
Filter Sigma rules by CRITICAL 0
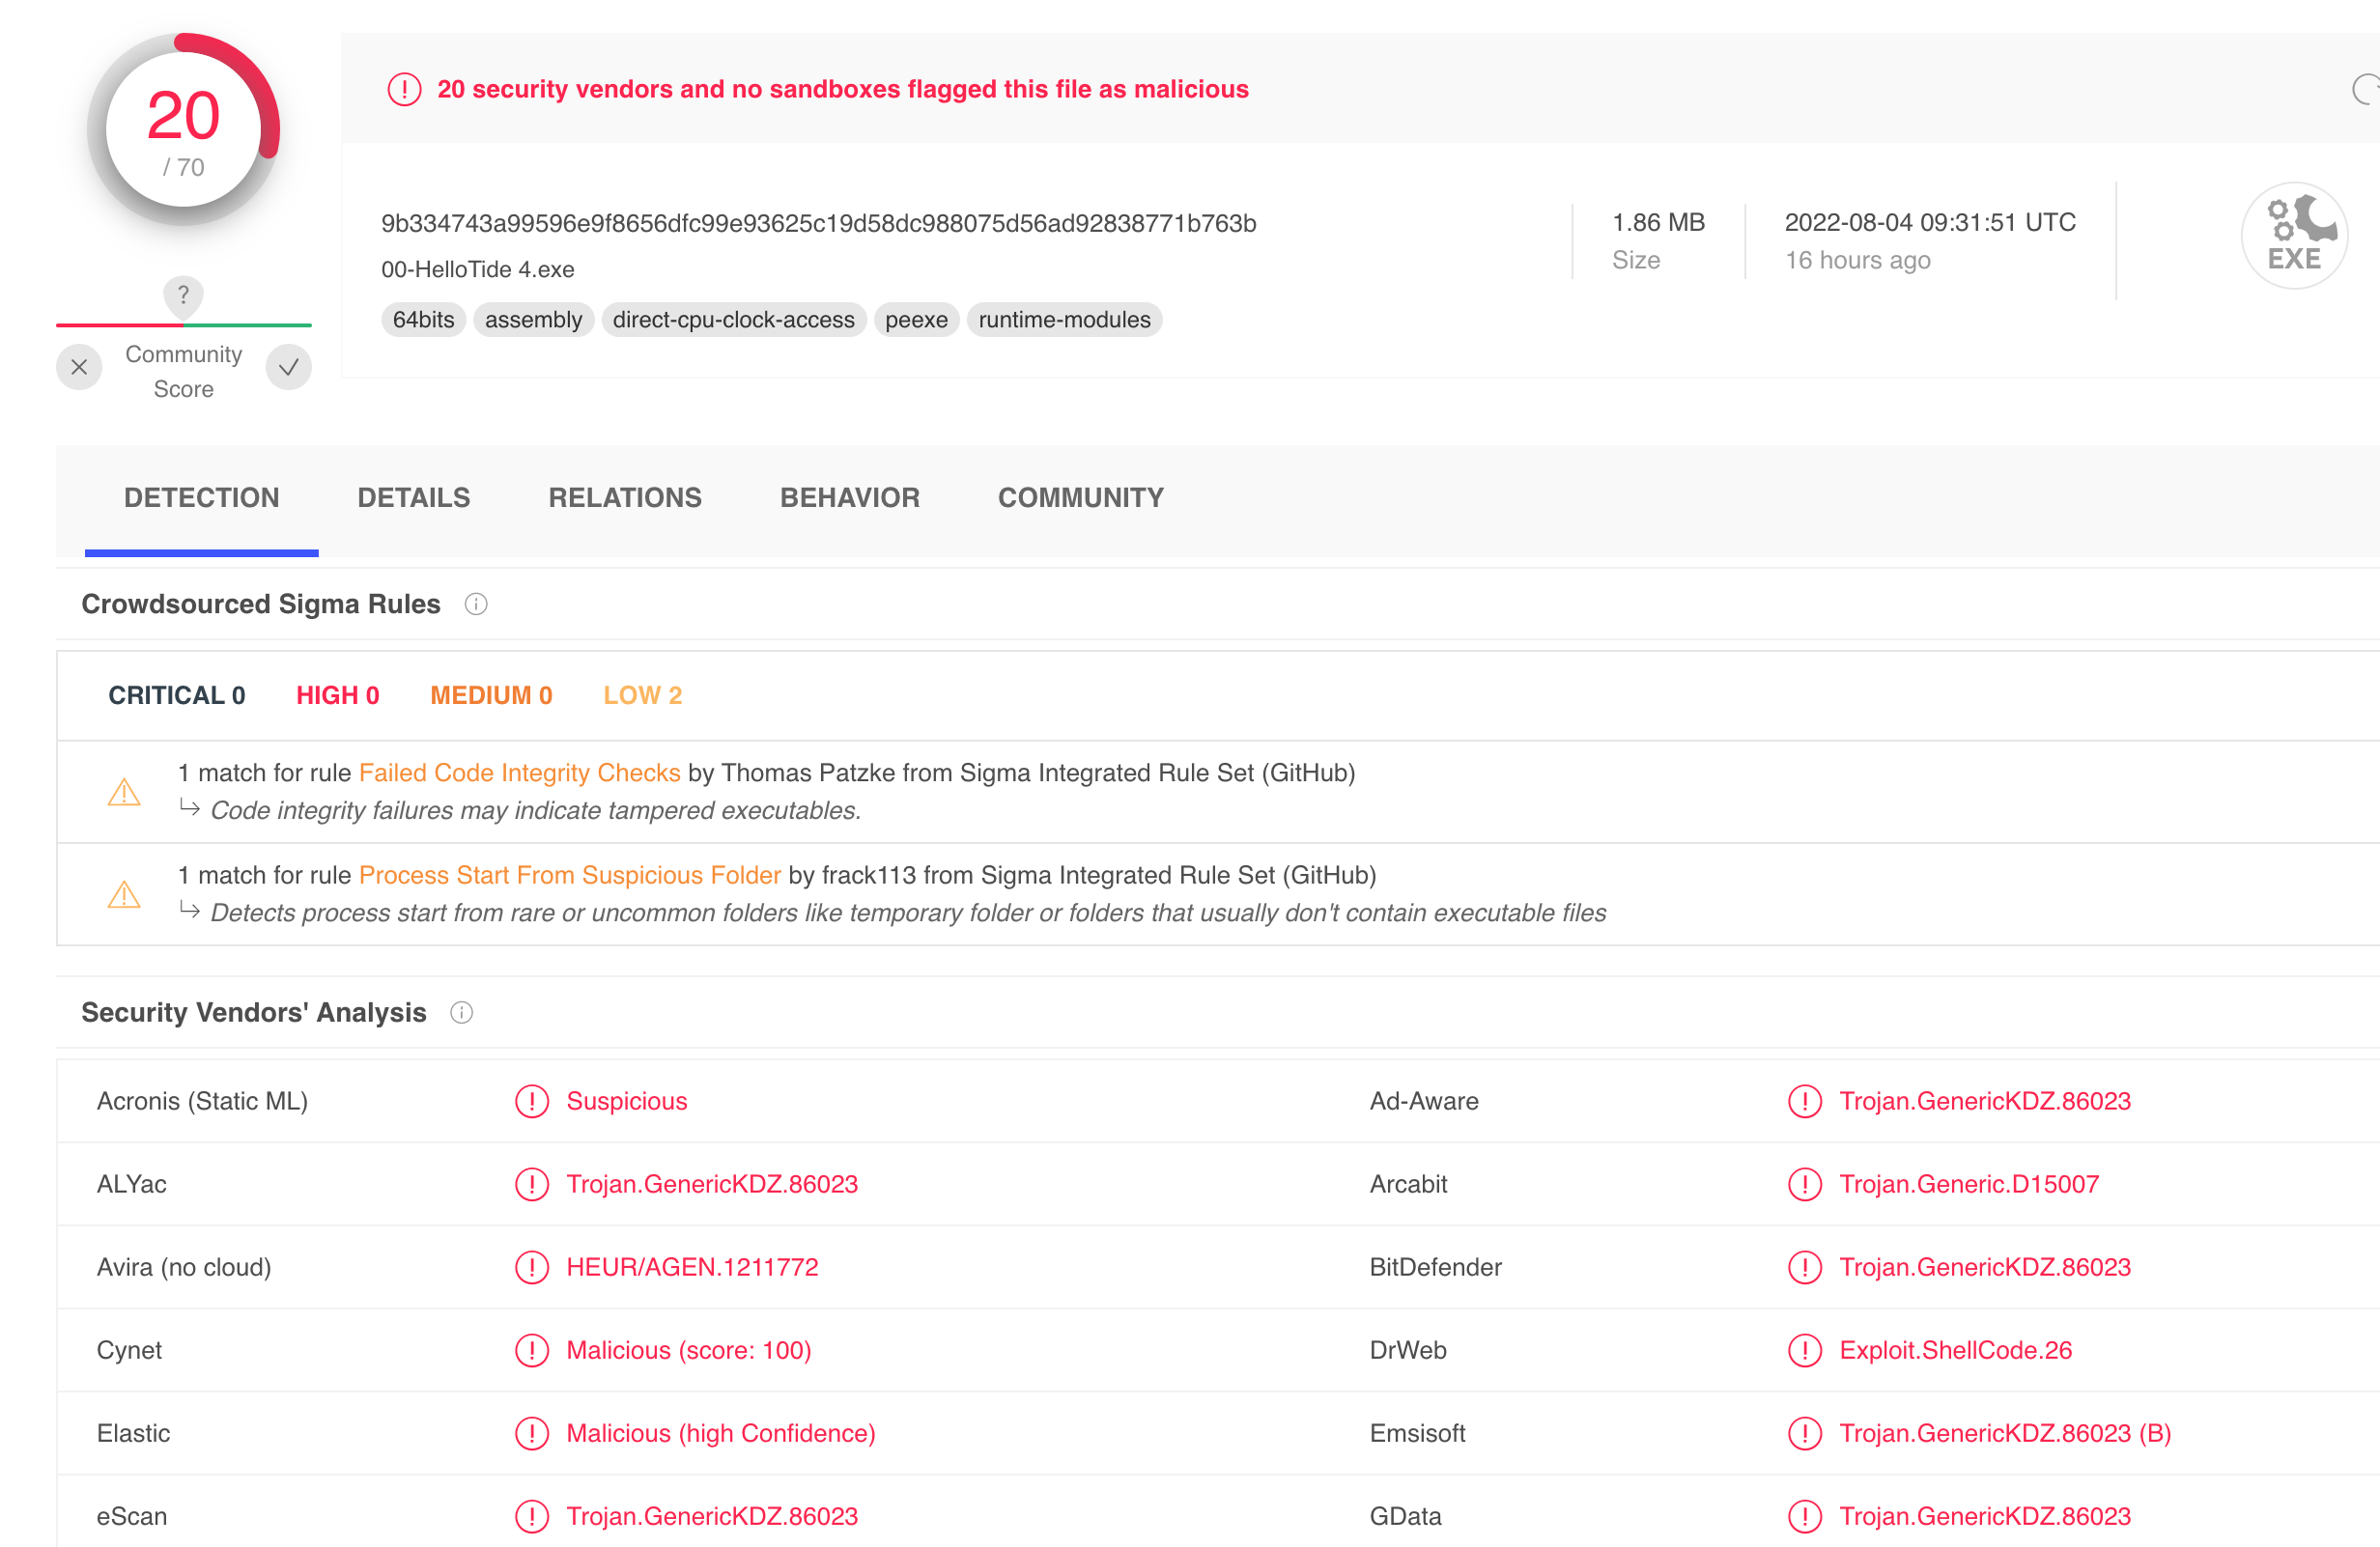[176, 695]
